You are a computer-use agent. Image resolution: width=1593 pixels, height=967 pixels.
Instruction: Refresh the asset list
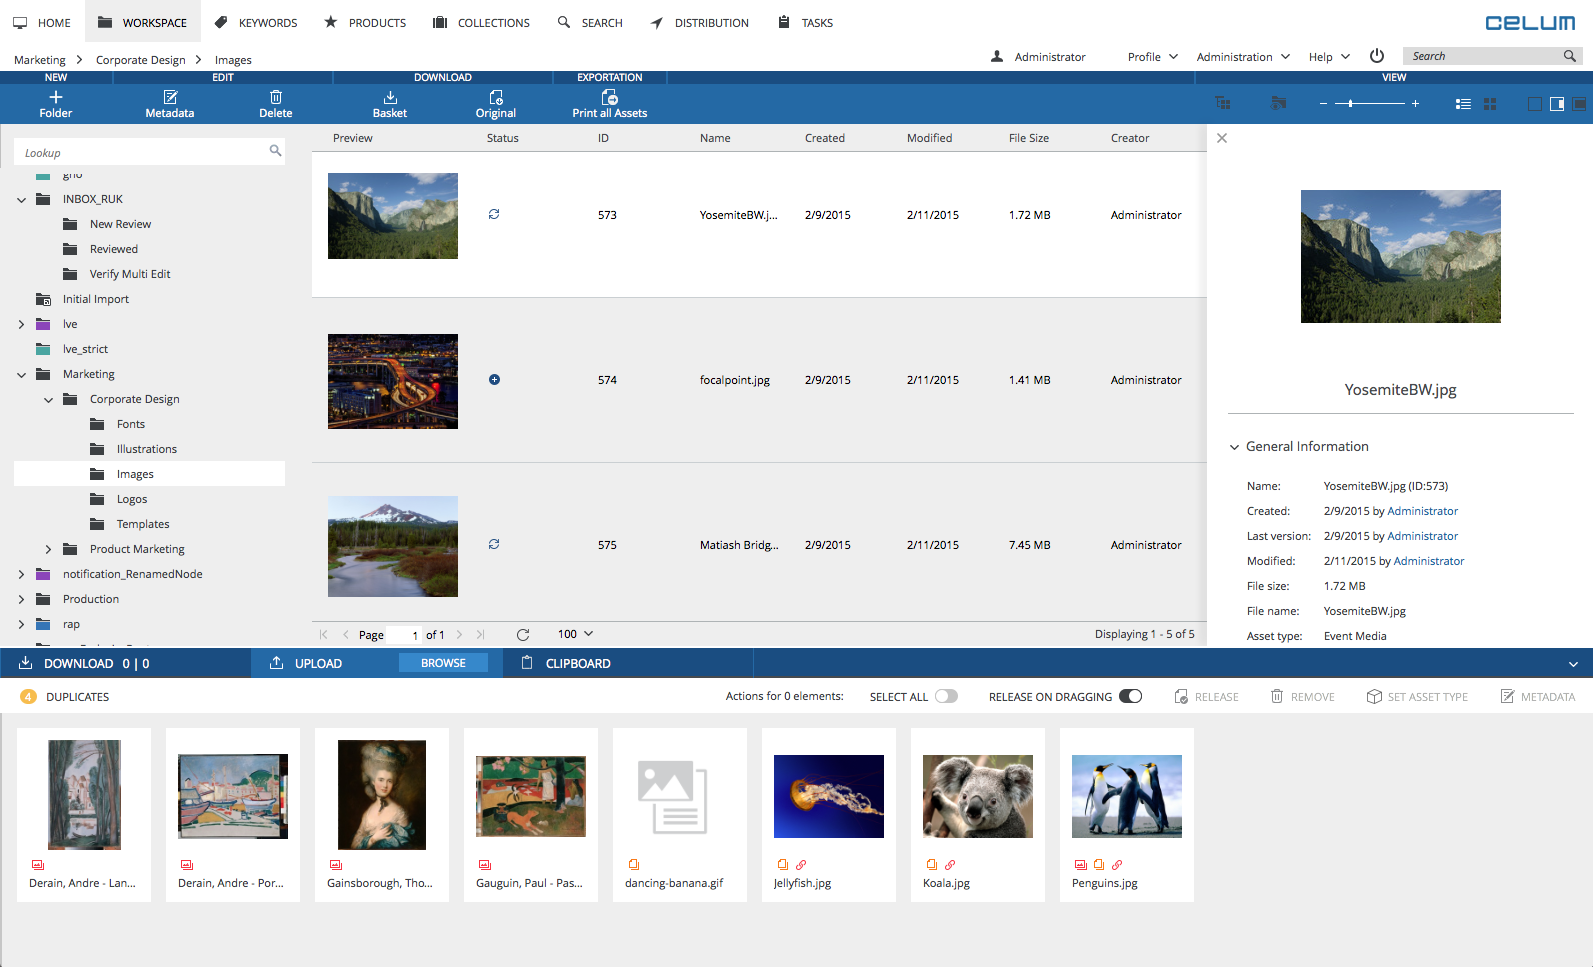(x=523, y=634)
